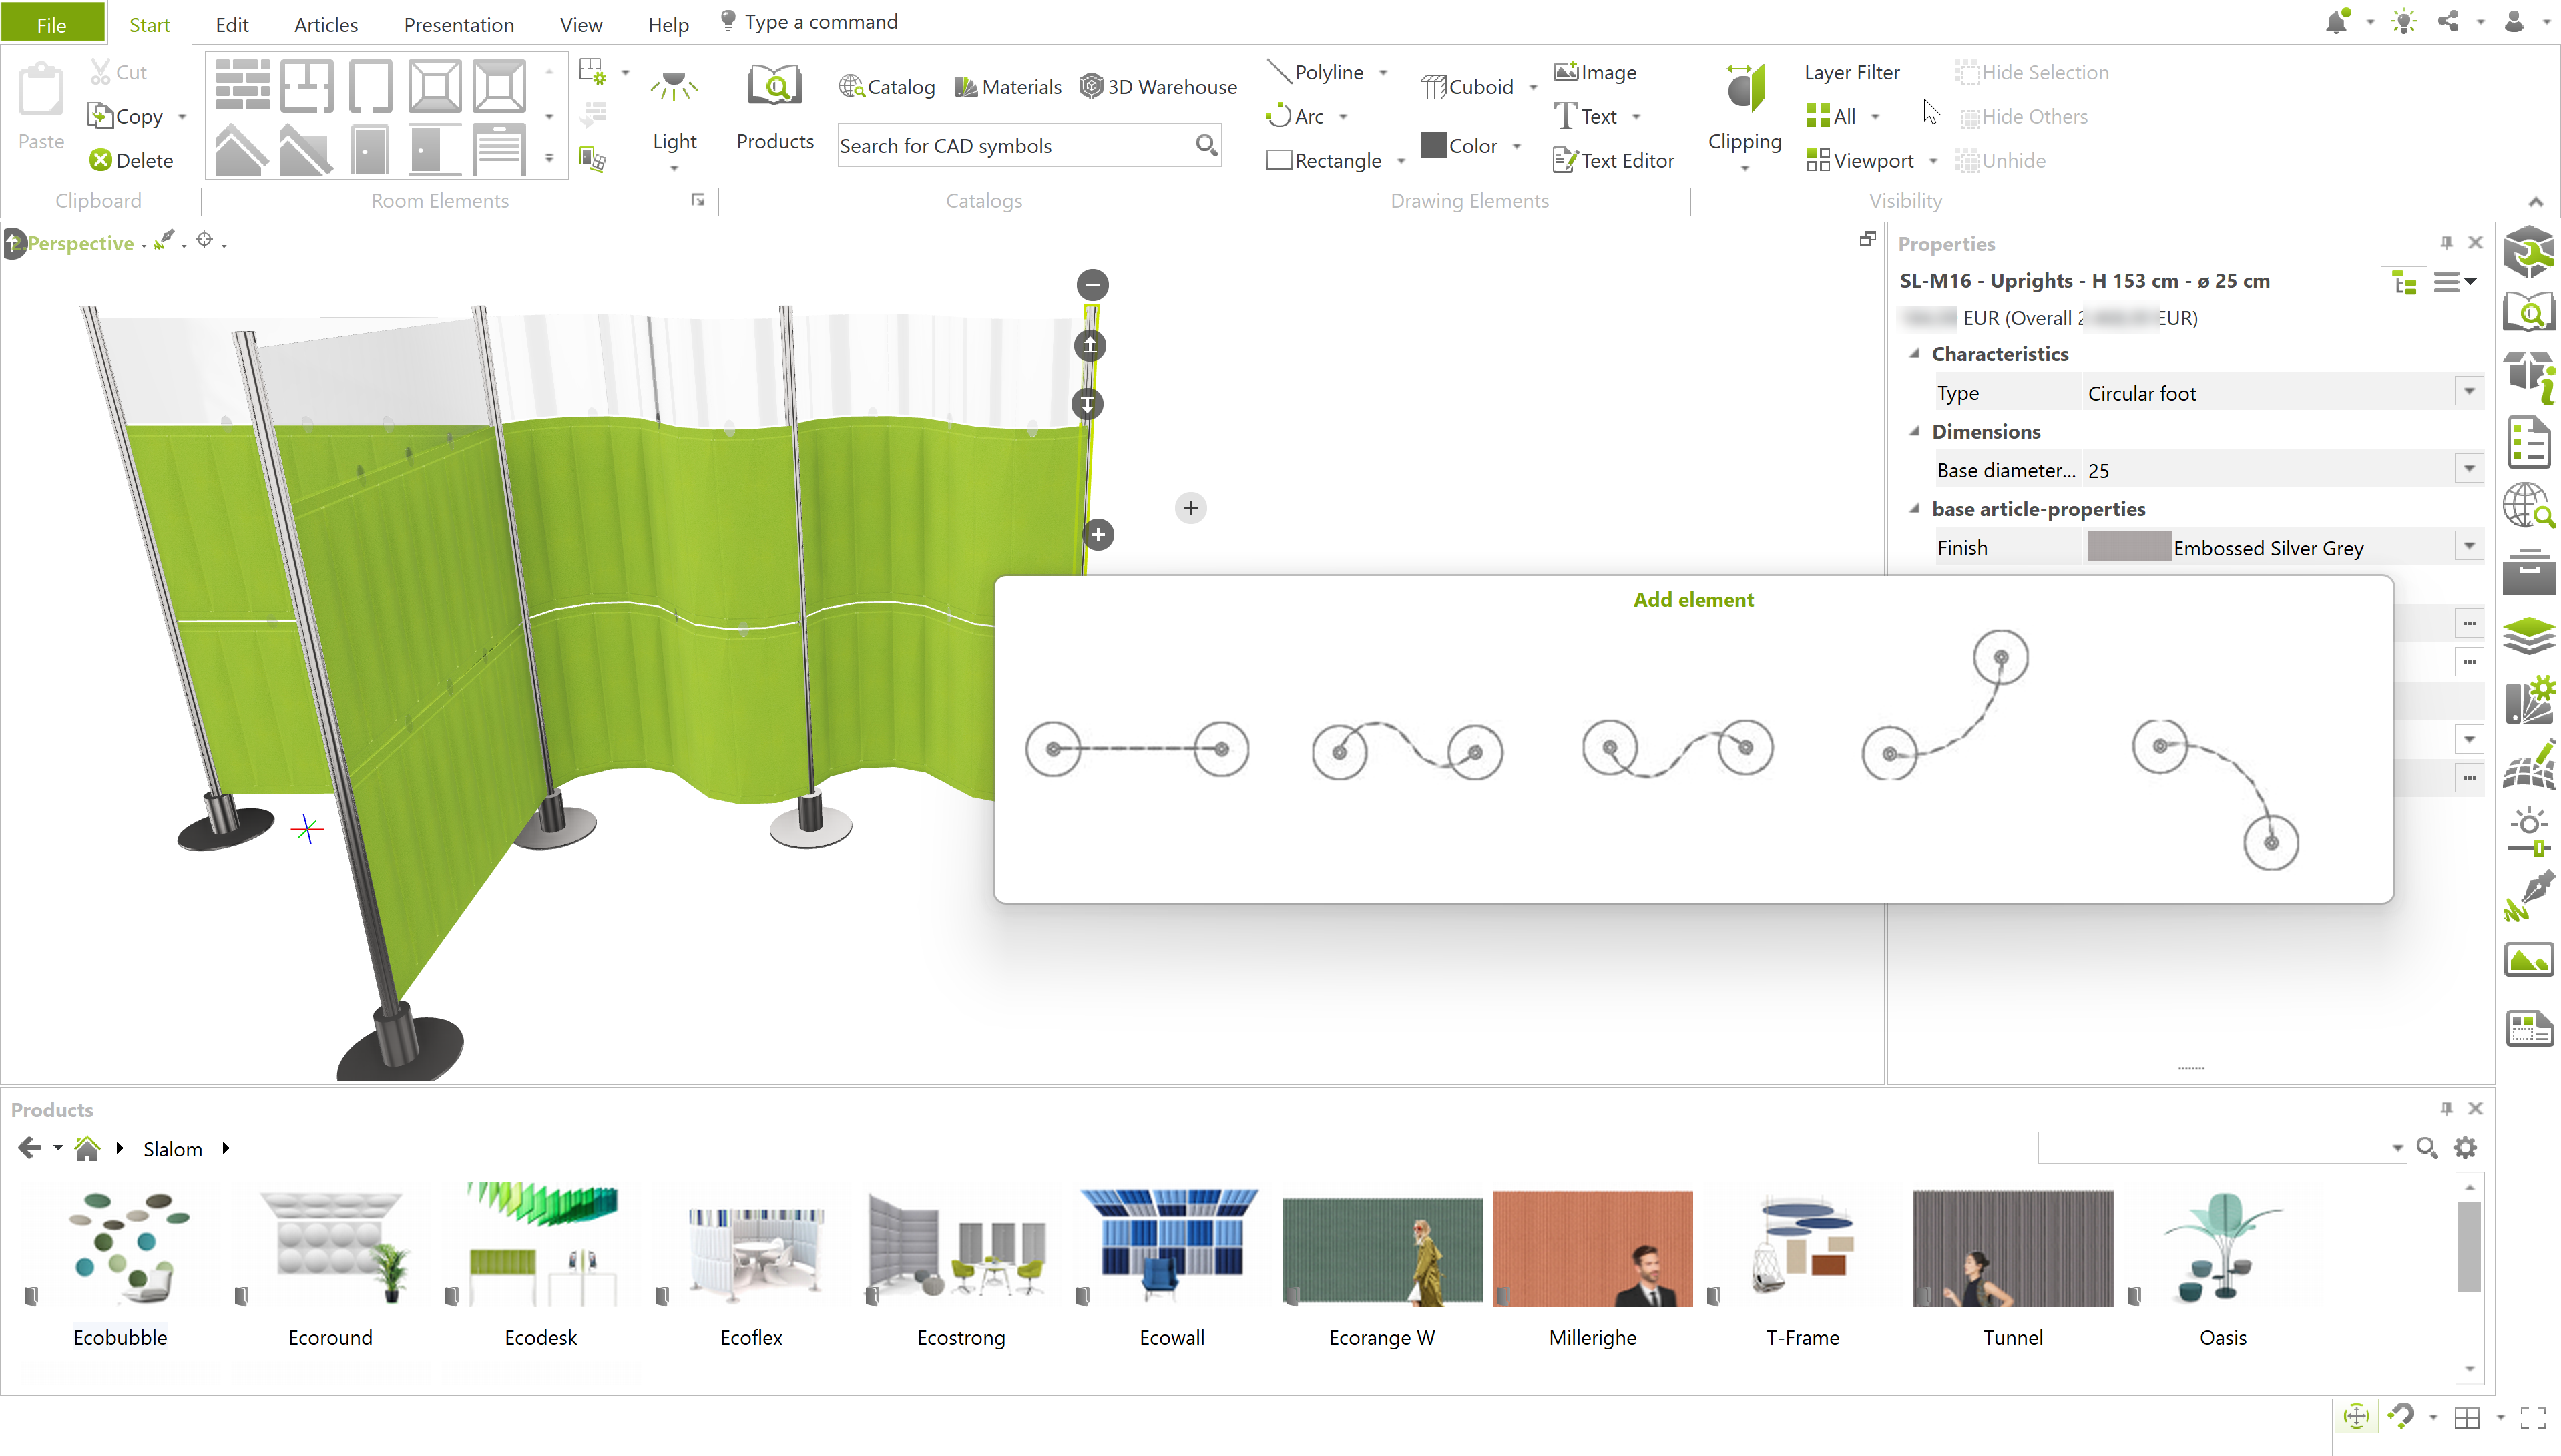The height and width of the screenshot is (1456, 2561).
Task: Click the minus handle on the upright
Action: (1092, 285)
